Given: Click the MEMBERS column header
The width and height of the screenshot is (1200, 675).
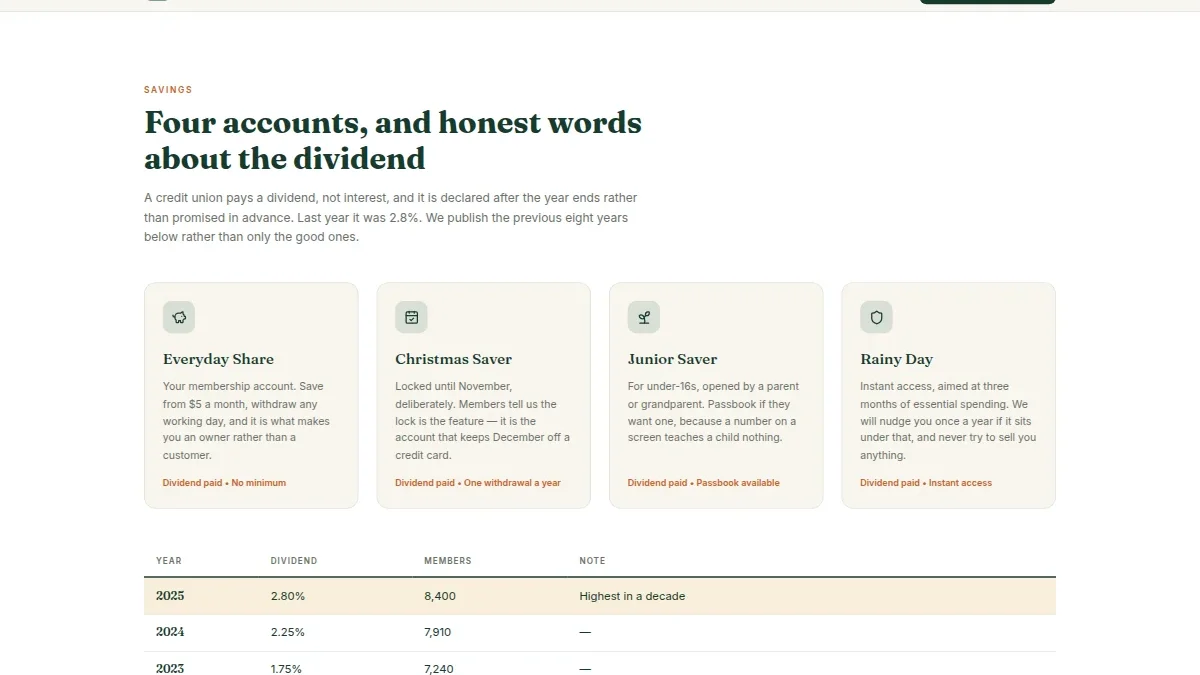Looking at the screenshot, I should pyautogui.click(x=448, y=561).
